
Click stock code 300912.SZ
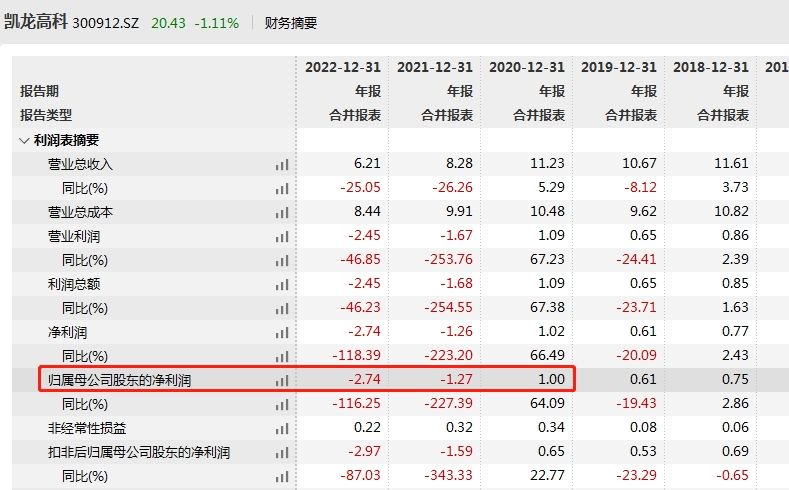pos(106,23)
